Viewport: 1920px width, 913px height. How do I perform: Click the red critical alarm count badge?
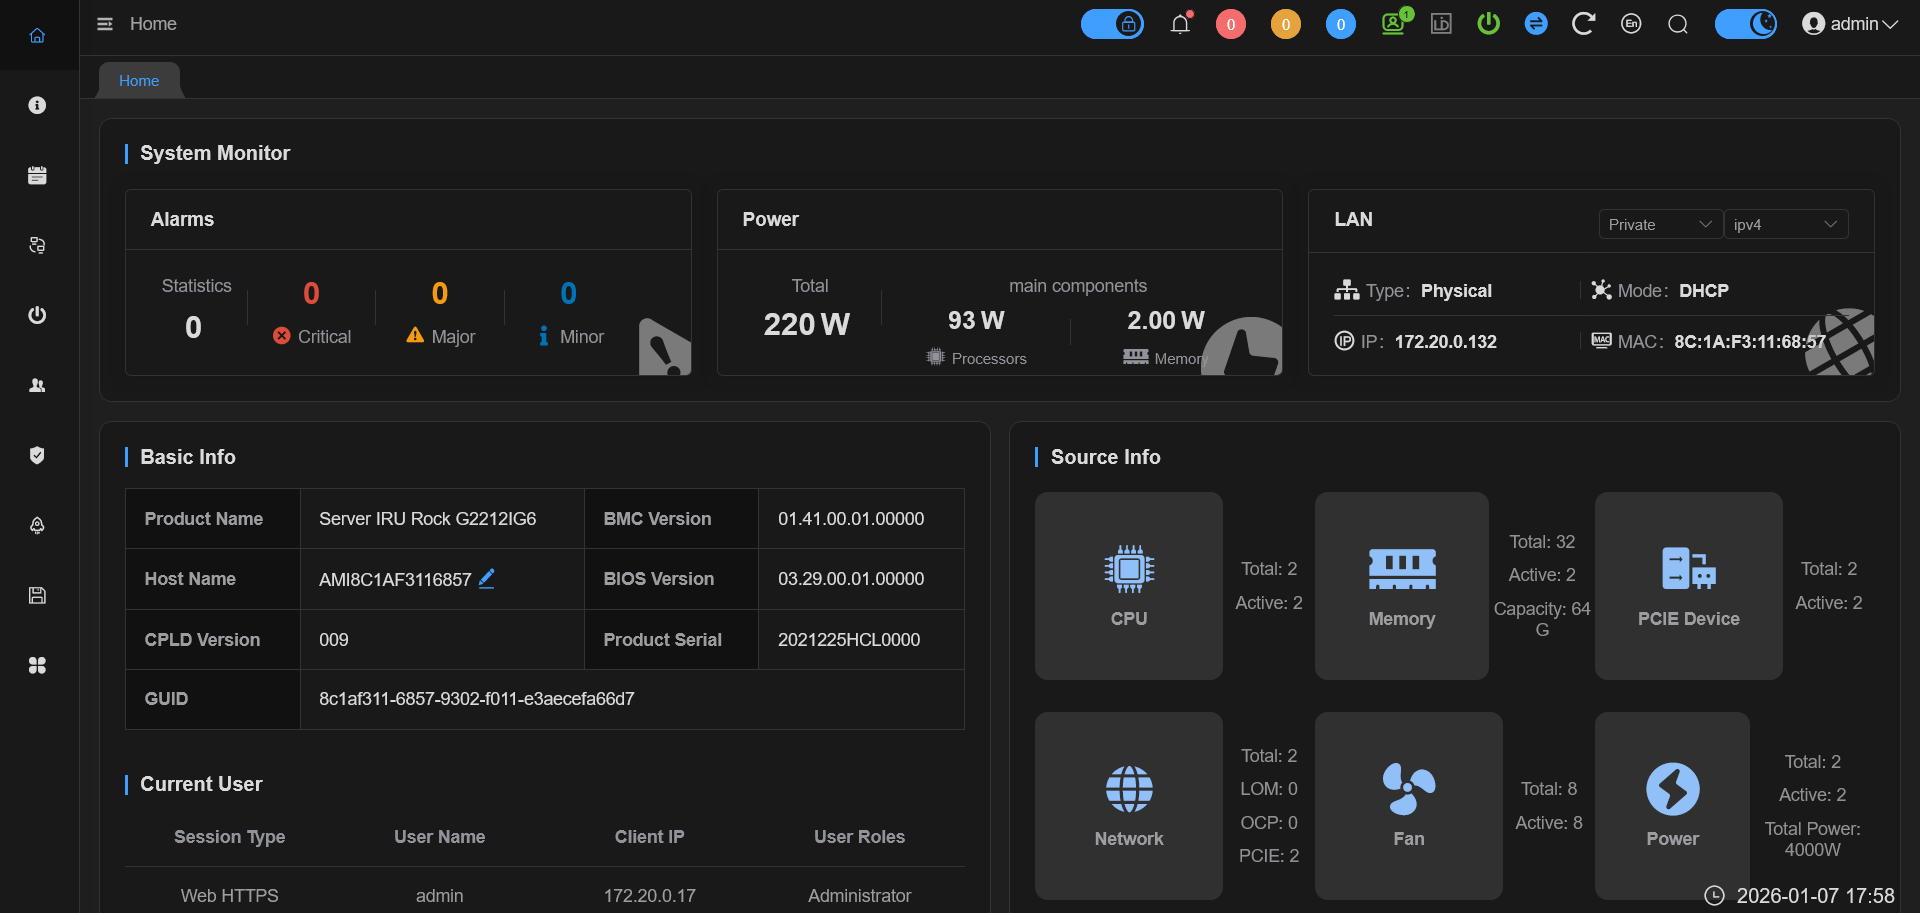1230,24
